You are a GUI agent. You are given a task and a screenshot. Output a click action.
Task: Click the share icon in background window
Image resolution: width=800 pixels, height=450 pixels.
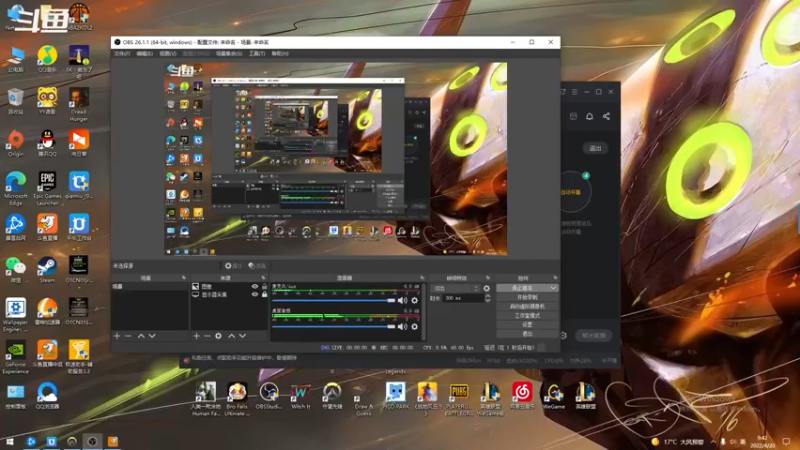tap(606, 116)
